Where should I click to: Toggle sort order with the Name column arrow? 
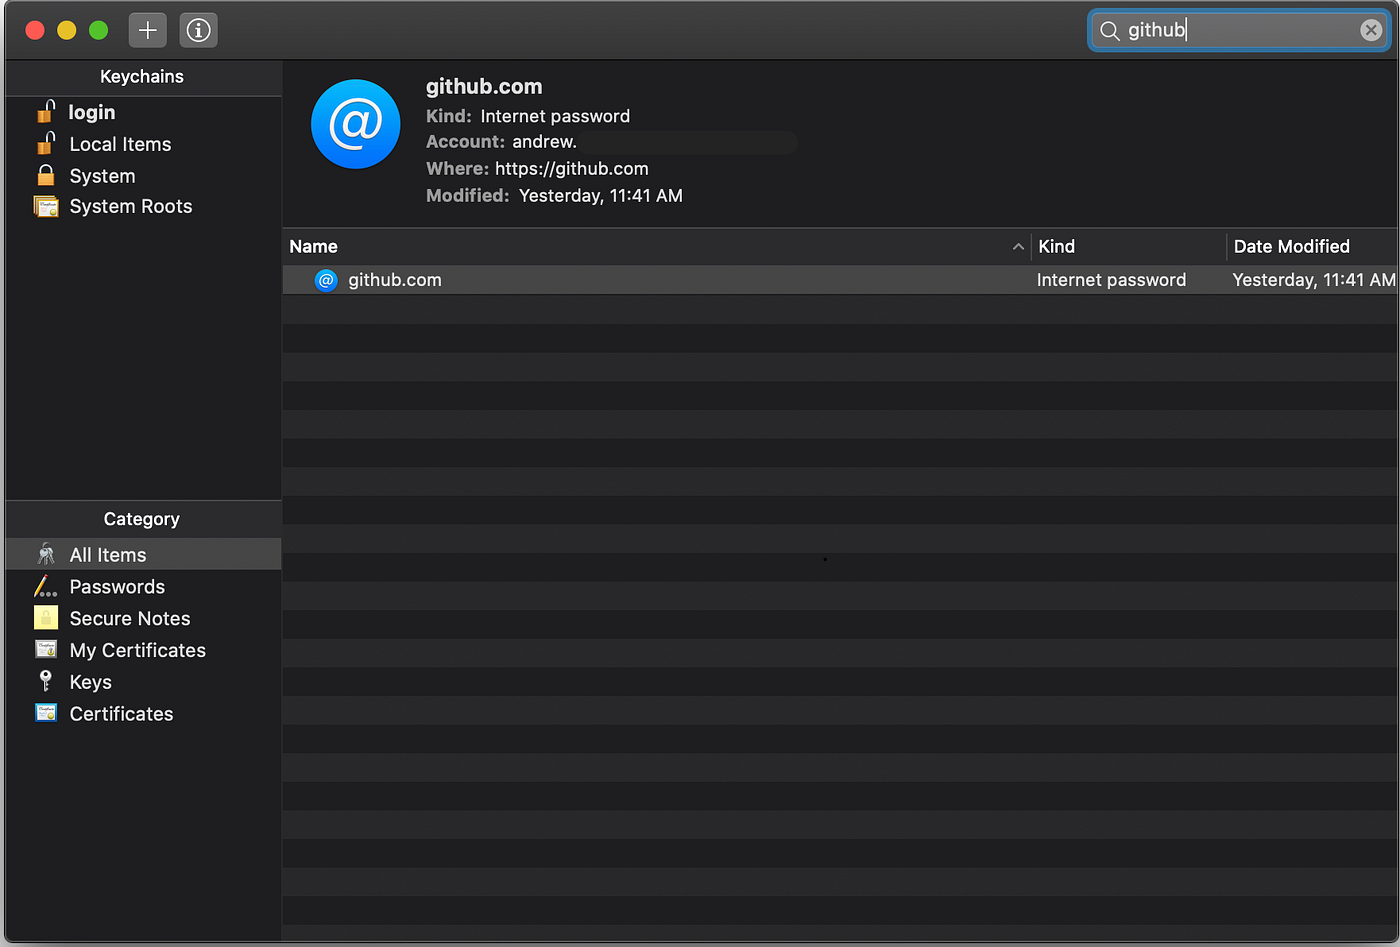[1018, 246]
